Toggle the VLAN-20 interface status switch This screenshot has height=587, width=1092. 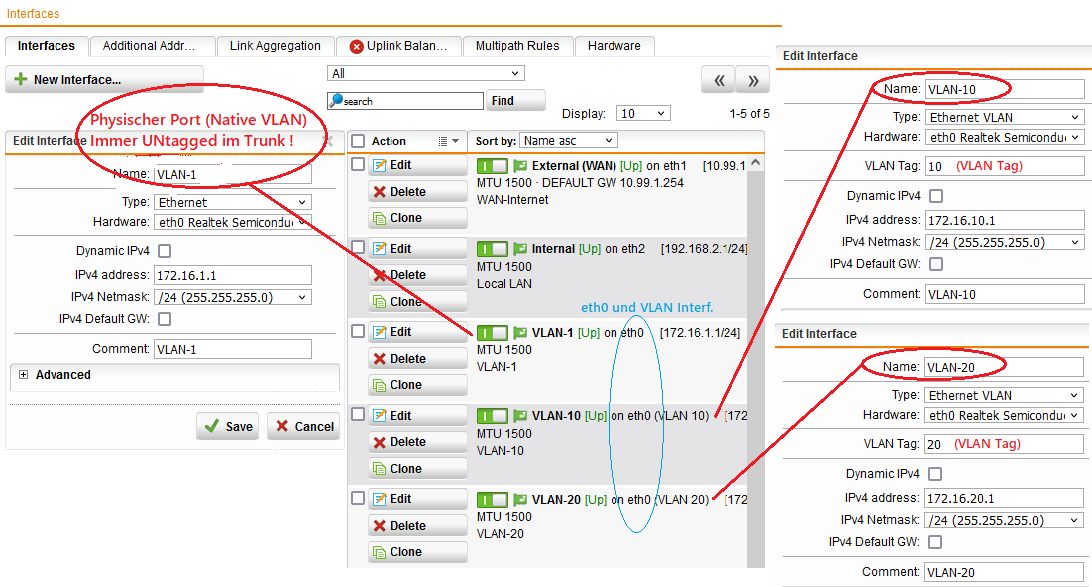[x=492, y=499]
